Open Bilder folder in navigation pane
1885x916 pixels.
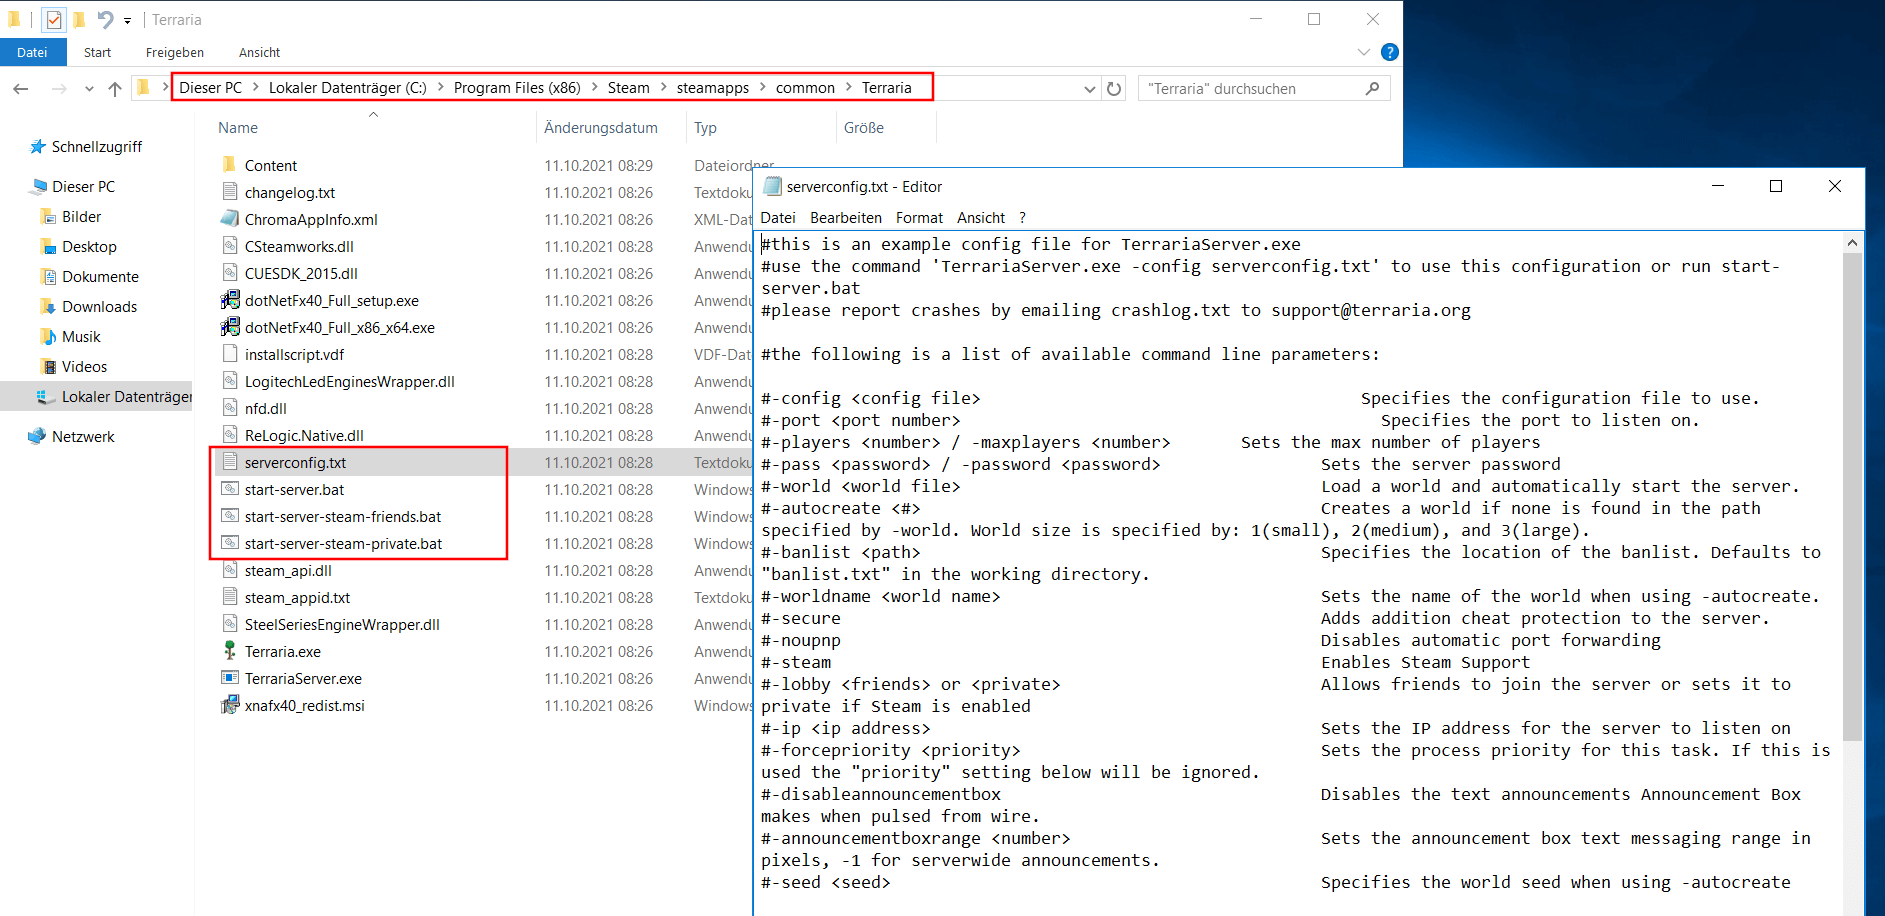pyautogui.click(x=81, y=217)
